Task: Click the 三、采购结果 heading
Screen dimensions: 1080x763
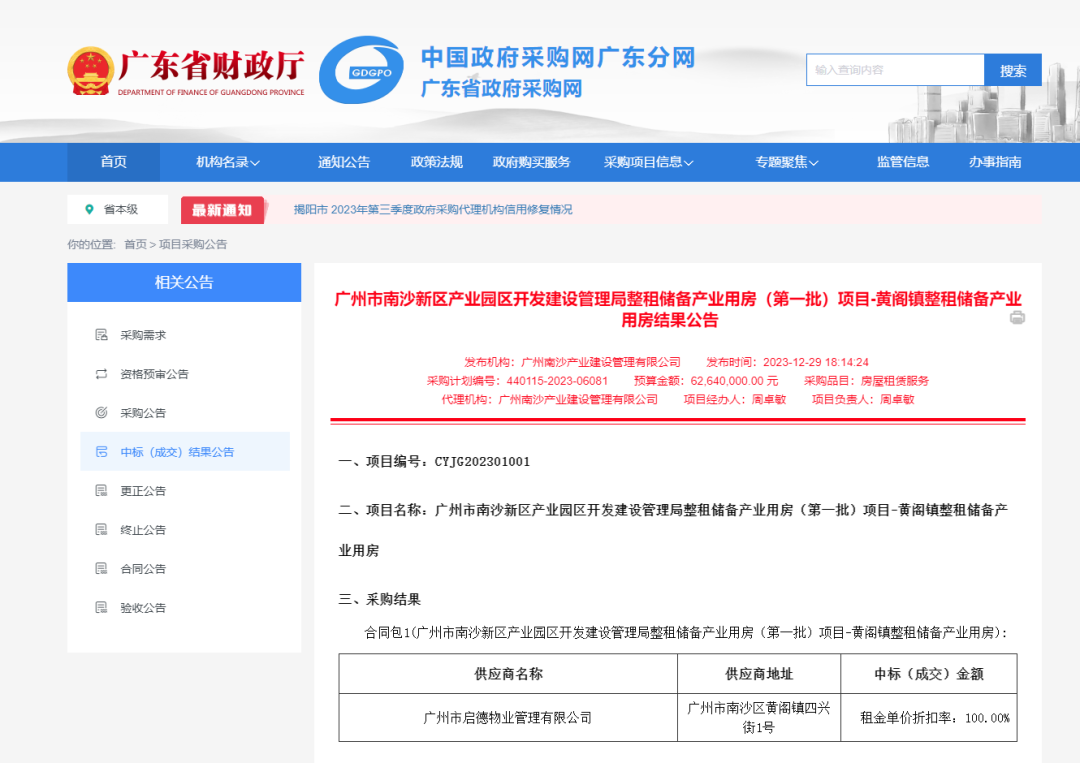Action: coord(380,599)
